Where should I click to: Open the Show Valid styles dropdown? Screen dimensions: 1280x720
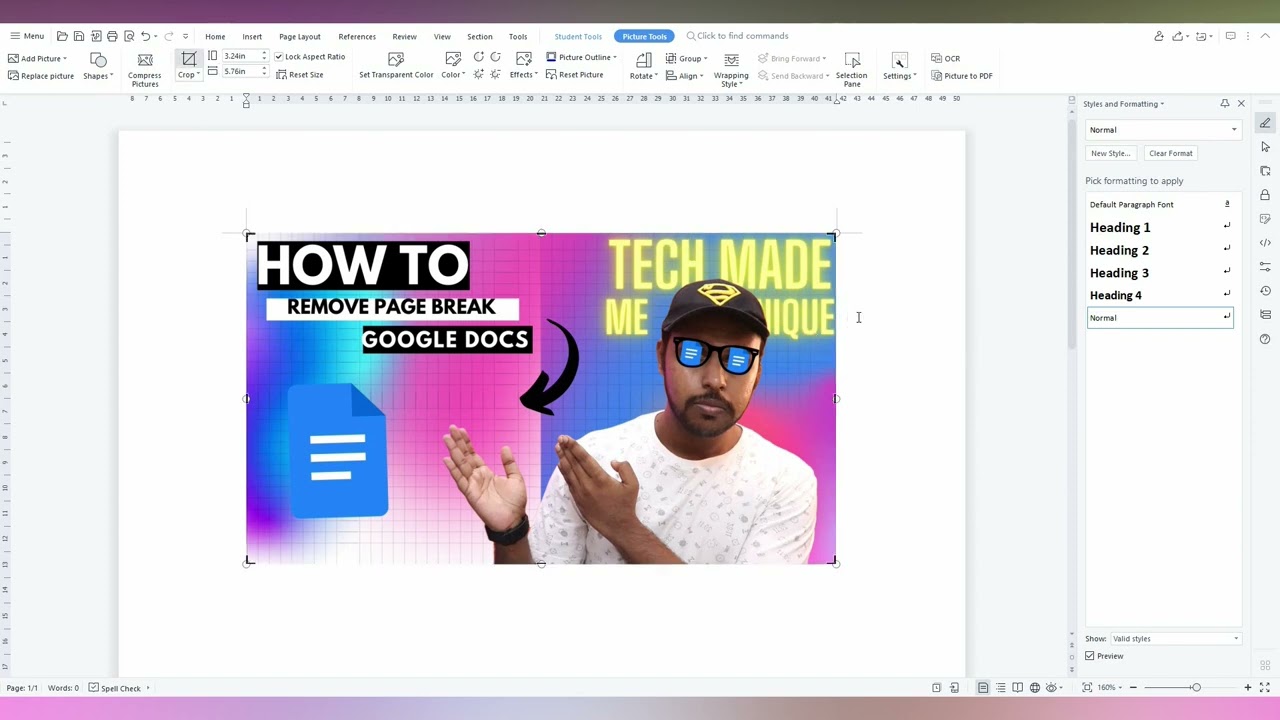[x=1176, y=639]
